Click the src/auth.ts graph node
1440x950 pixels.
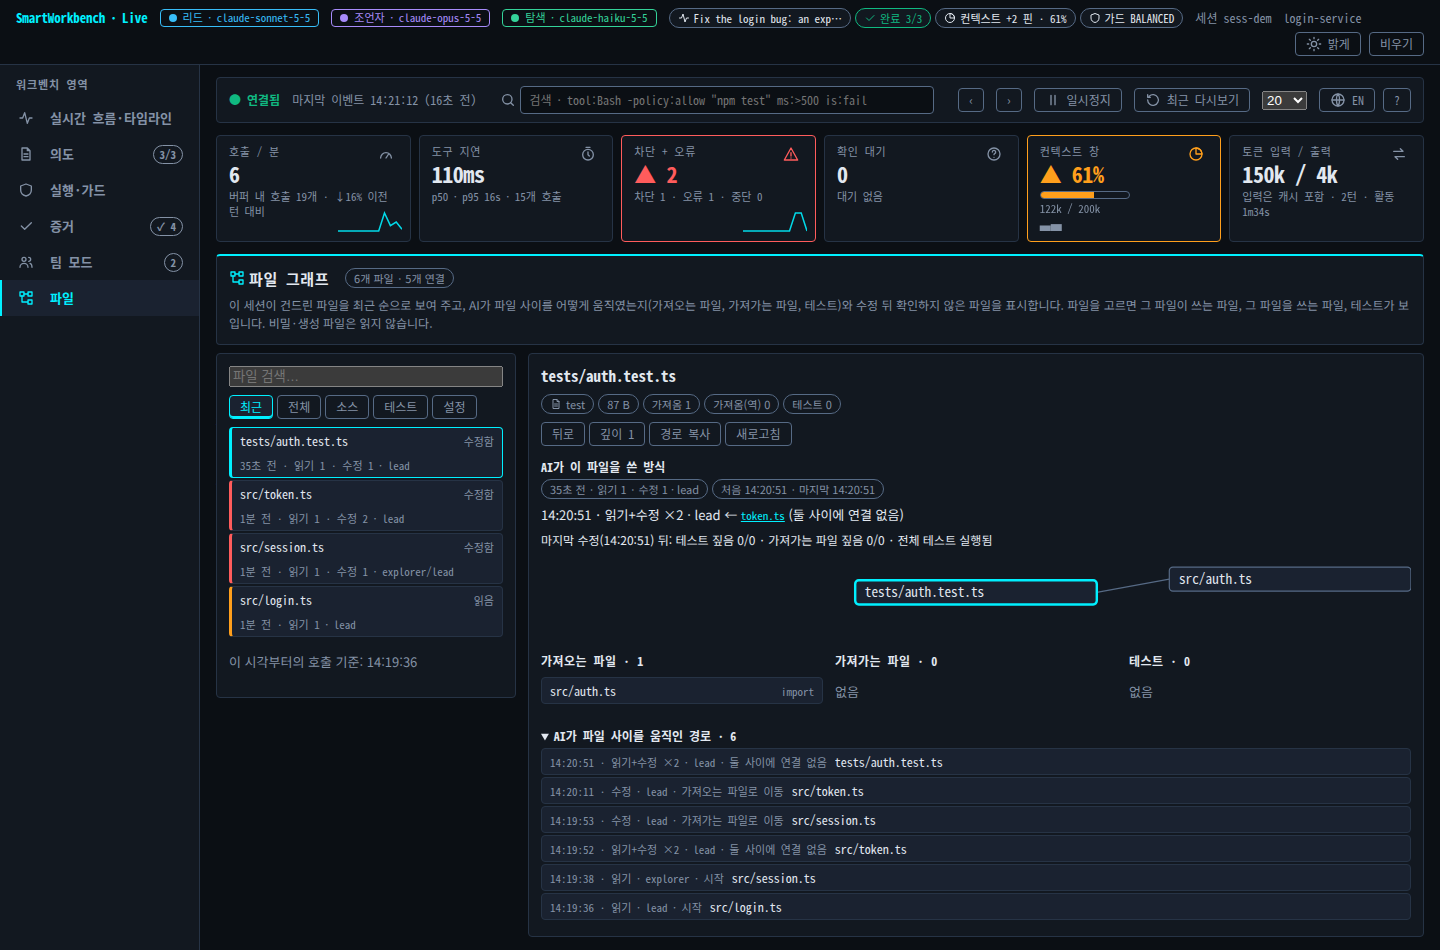[x=1289, y=579]
